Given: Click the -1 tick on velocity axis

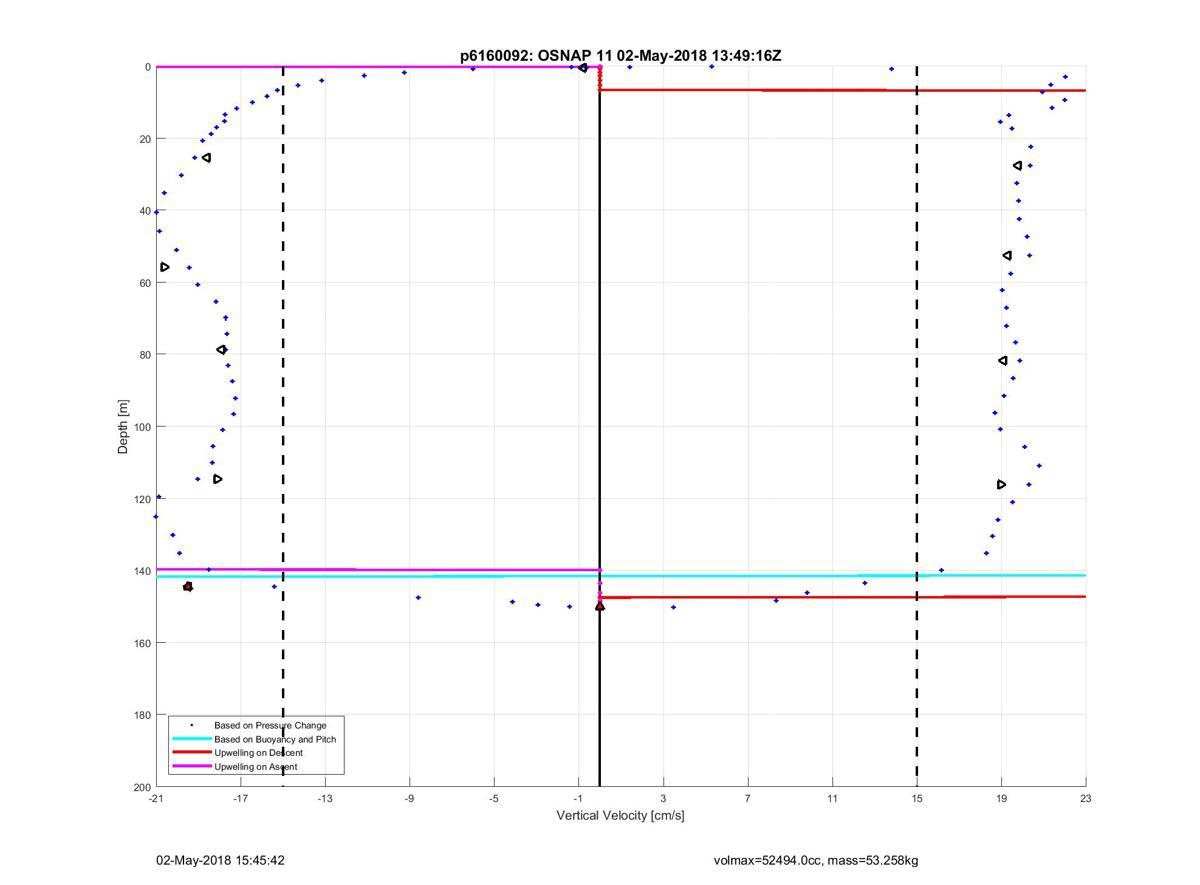Looking at the screenshot, I should (x=578, y=798).
